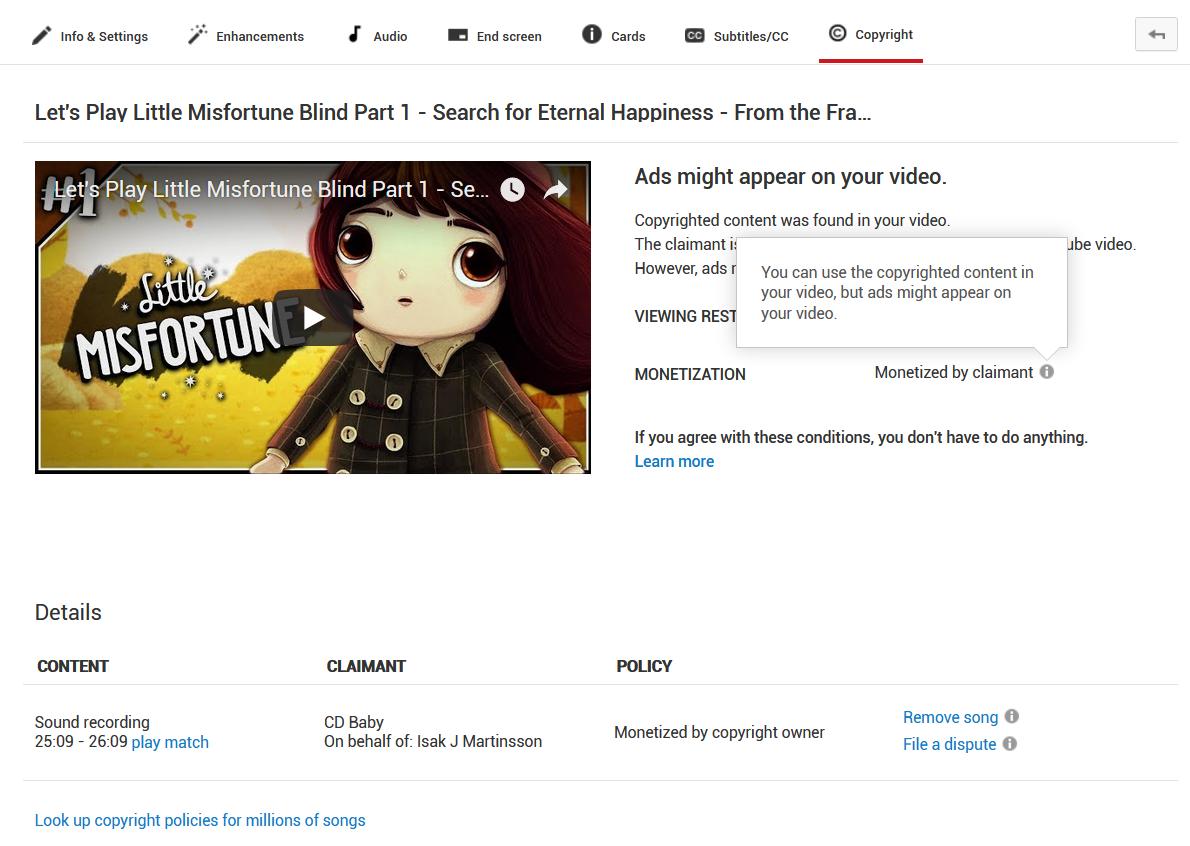Click info icon next to File a dispute
The height and width of the screenshot is (846, 1190).
pos(1009,744)
